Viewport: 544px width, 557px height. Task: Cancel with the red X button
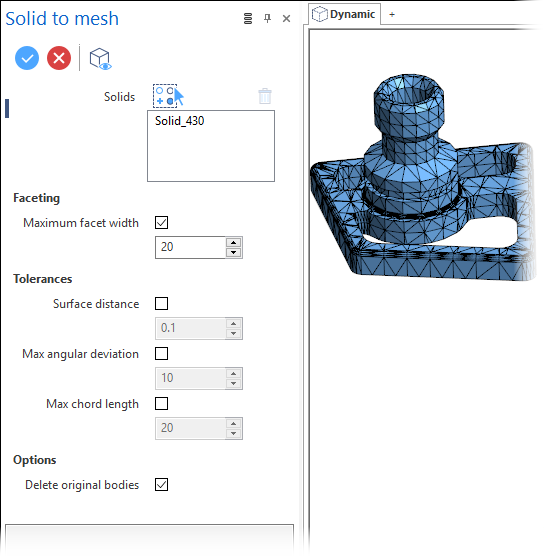click(x=59, y=58)
